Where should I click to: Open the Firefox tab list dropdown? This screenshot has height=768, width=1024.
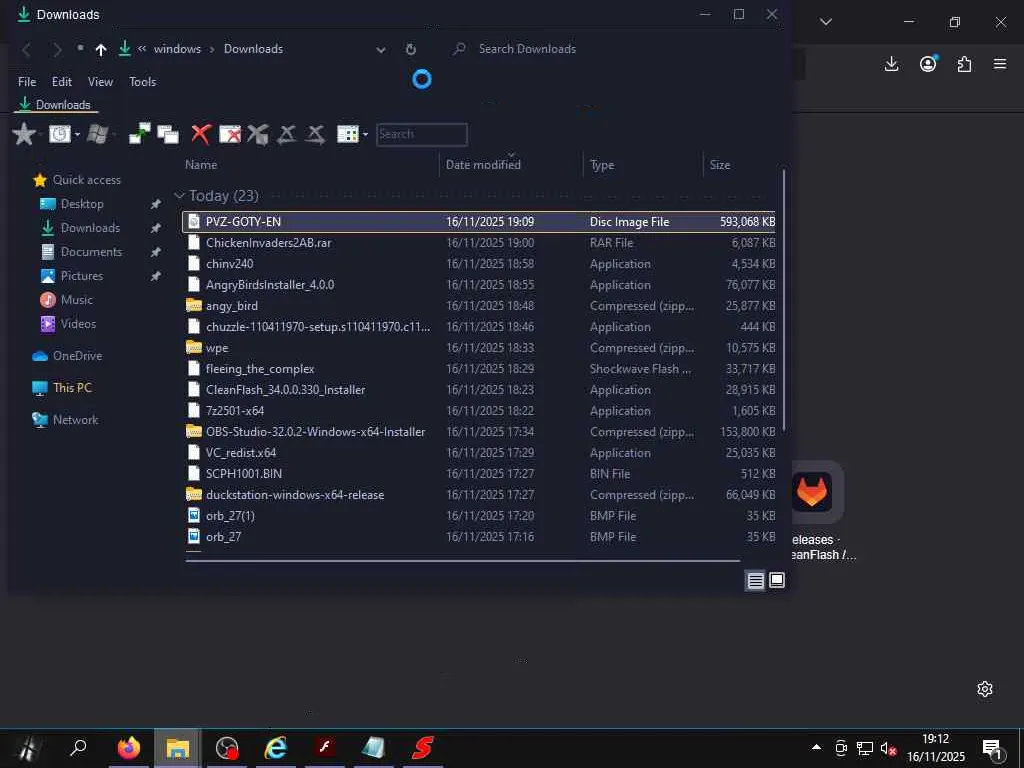[x=825, y=22]
